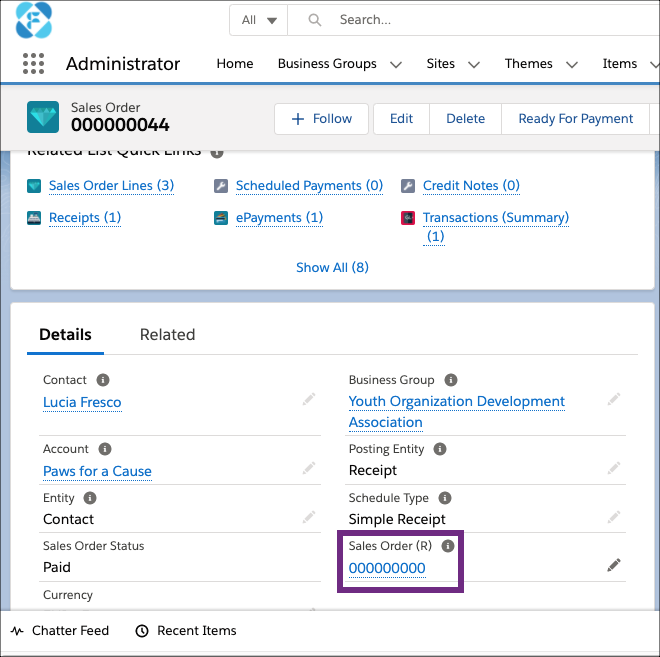Click the 000000044 record title
This screenshot has width=660, height=657.
pyautogui.click(x=120, y=125)
